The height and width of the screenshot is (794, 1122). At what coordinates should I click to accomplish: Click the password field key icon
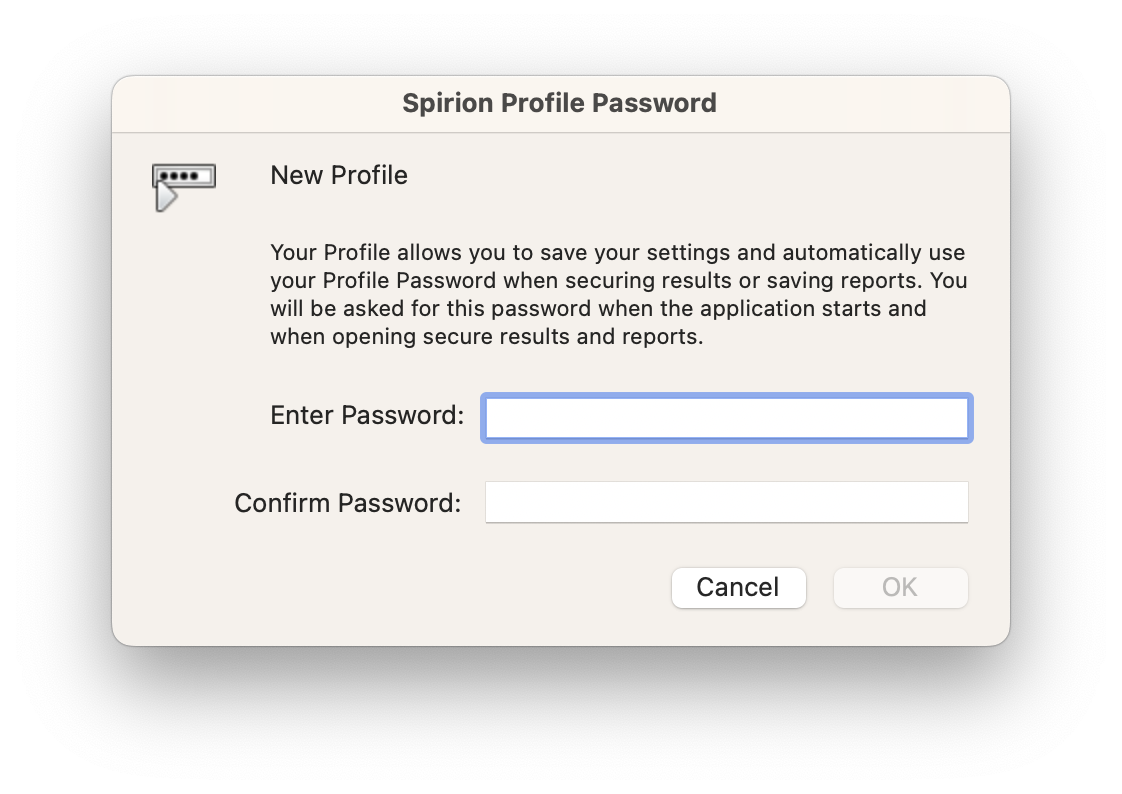coord(184,187)
